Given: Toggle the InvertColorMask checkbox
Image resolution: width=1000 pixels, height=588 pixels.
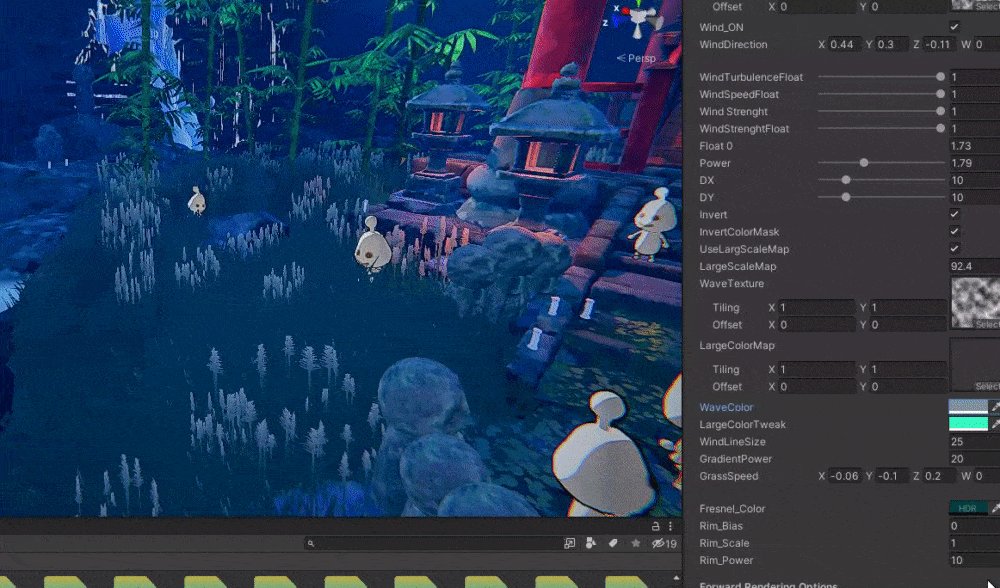Looking at the screenshot, I should click(954, 232).
